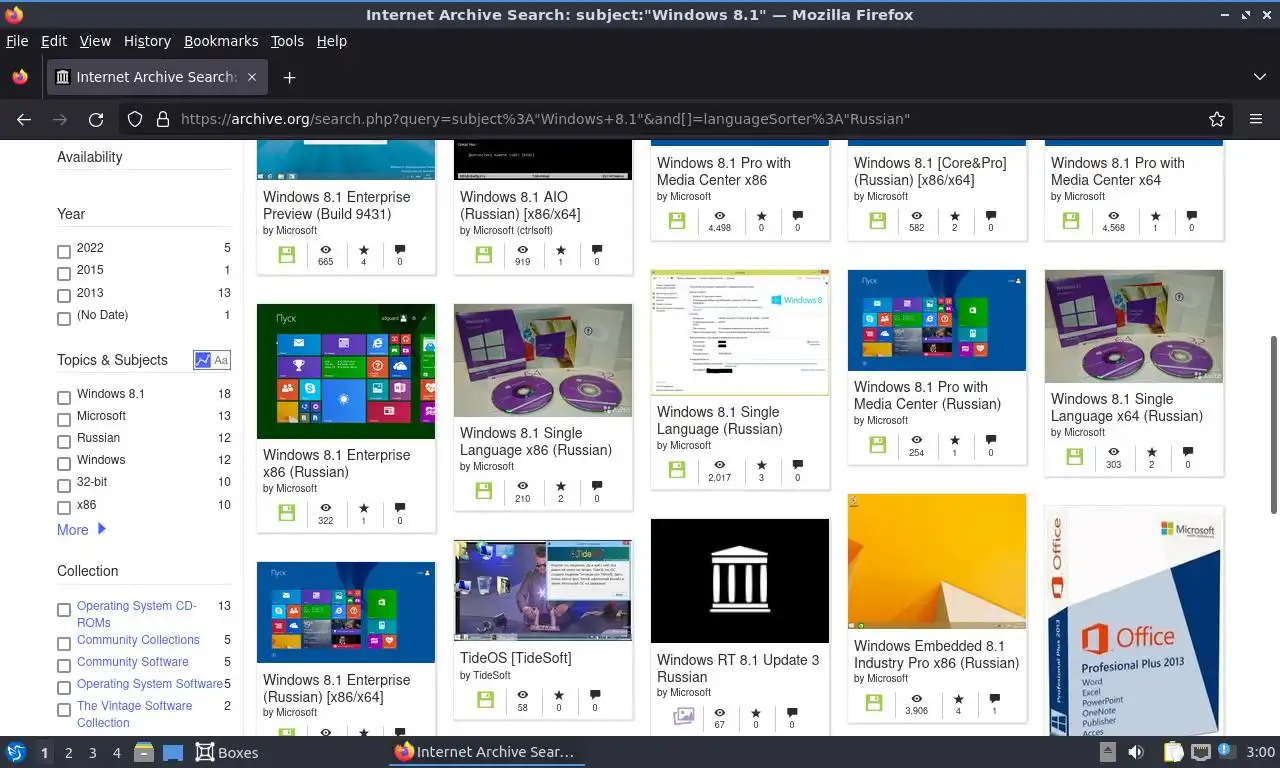Click the image media type icon on Windows RT 8.1 Update 3

coord(684,716)
